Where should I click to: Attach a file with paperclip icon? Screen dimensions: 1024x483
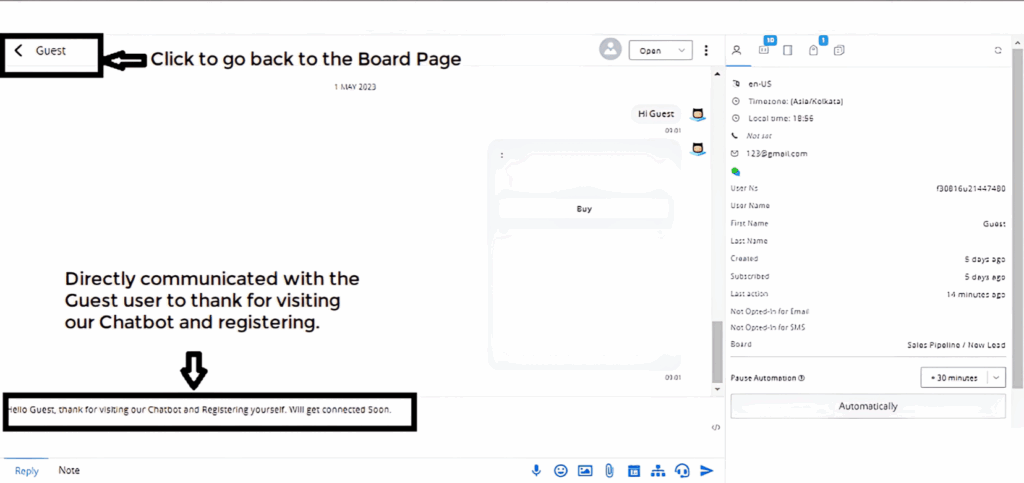(x=609, y=470)
